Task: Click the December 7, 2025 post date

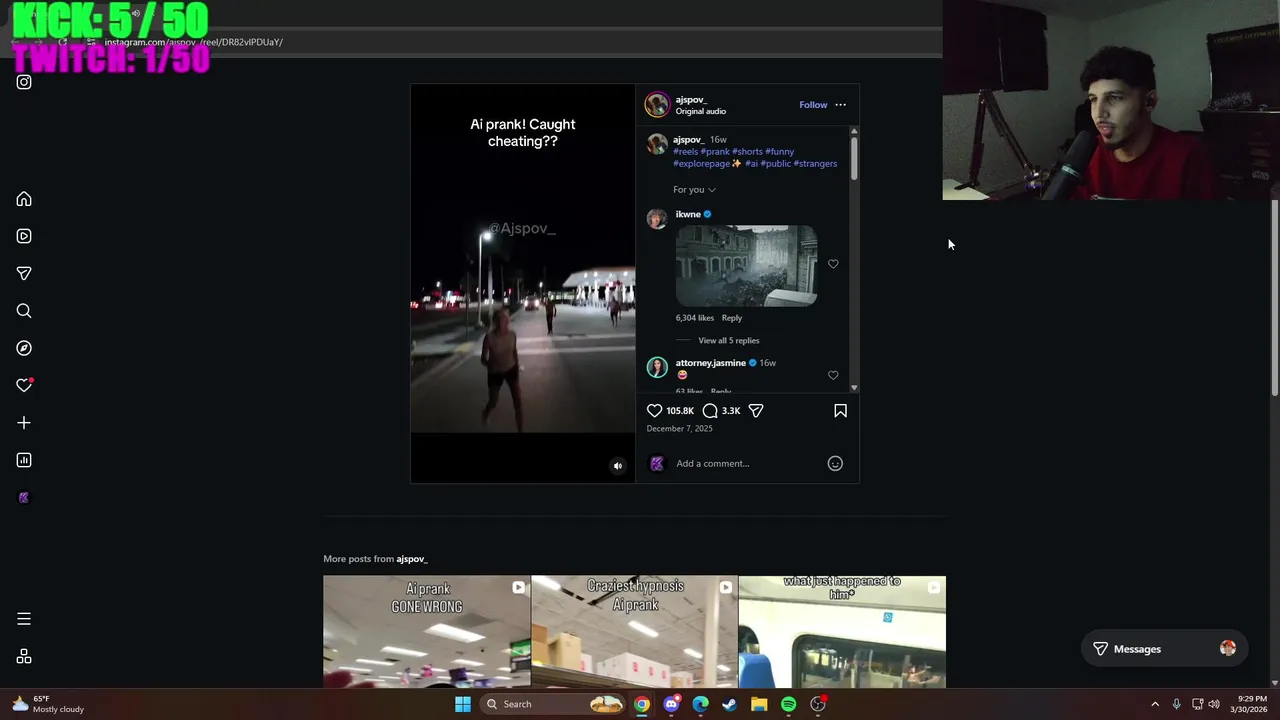Action: (x=679, y=428)
